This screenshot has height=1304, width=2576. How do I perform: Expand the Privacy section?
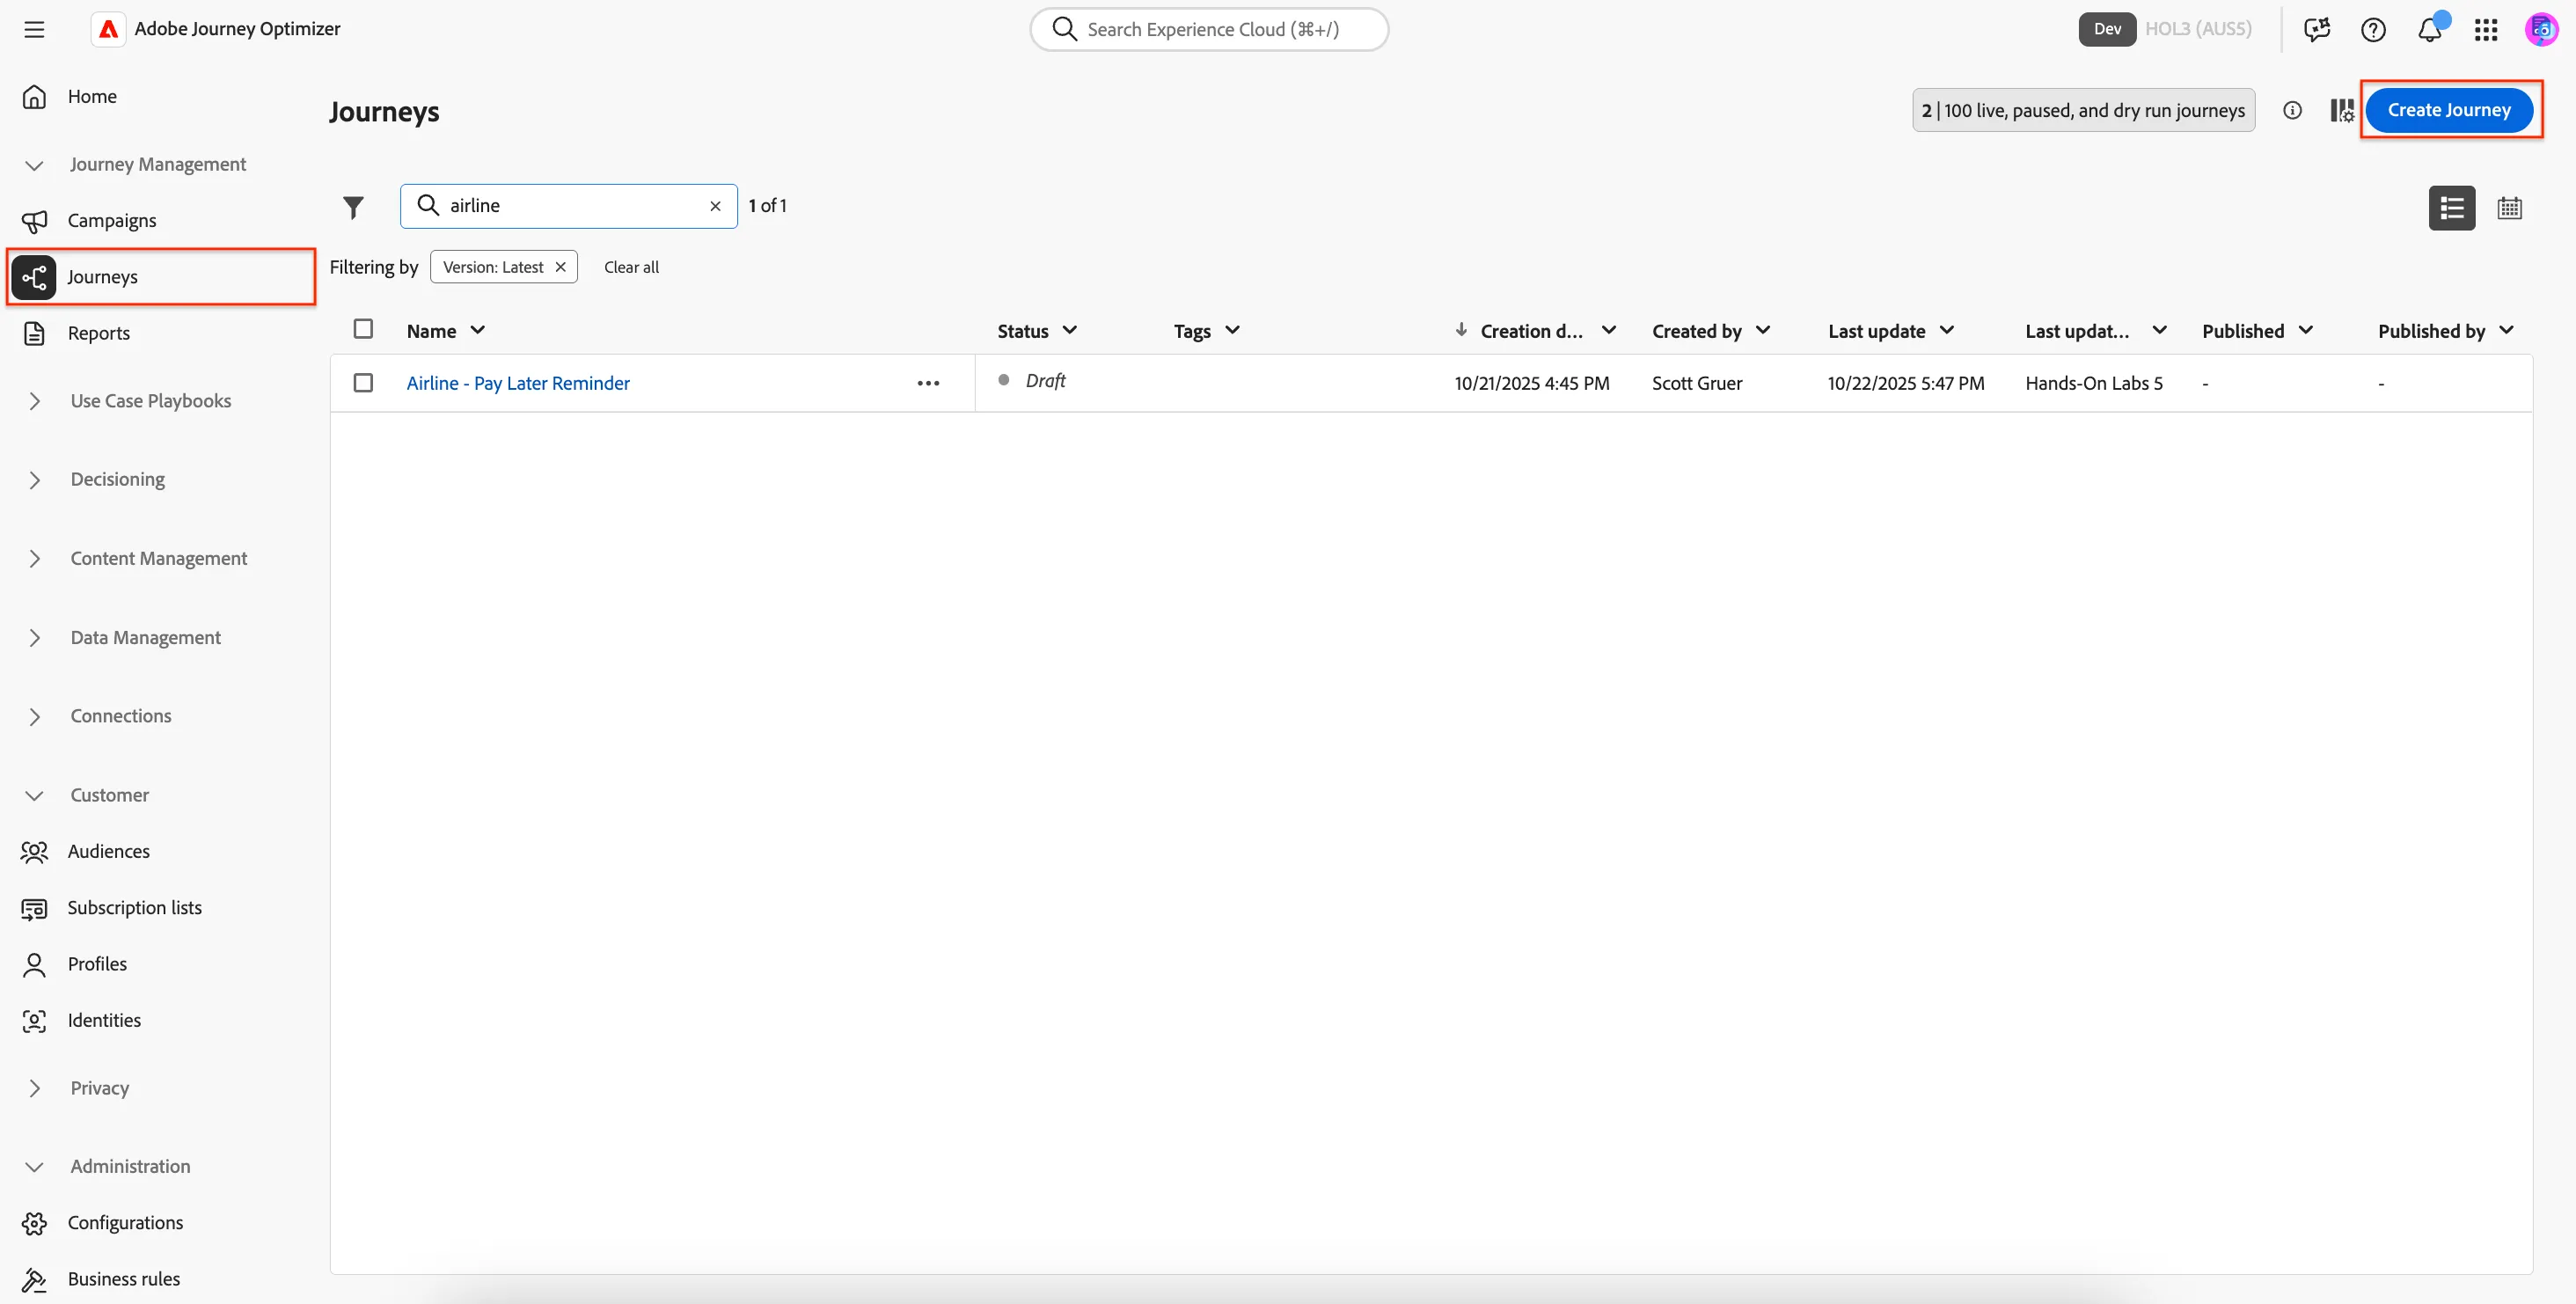pos(34,1088)
